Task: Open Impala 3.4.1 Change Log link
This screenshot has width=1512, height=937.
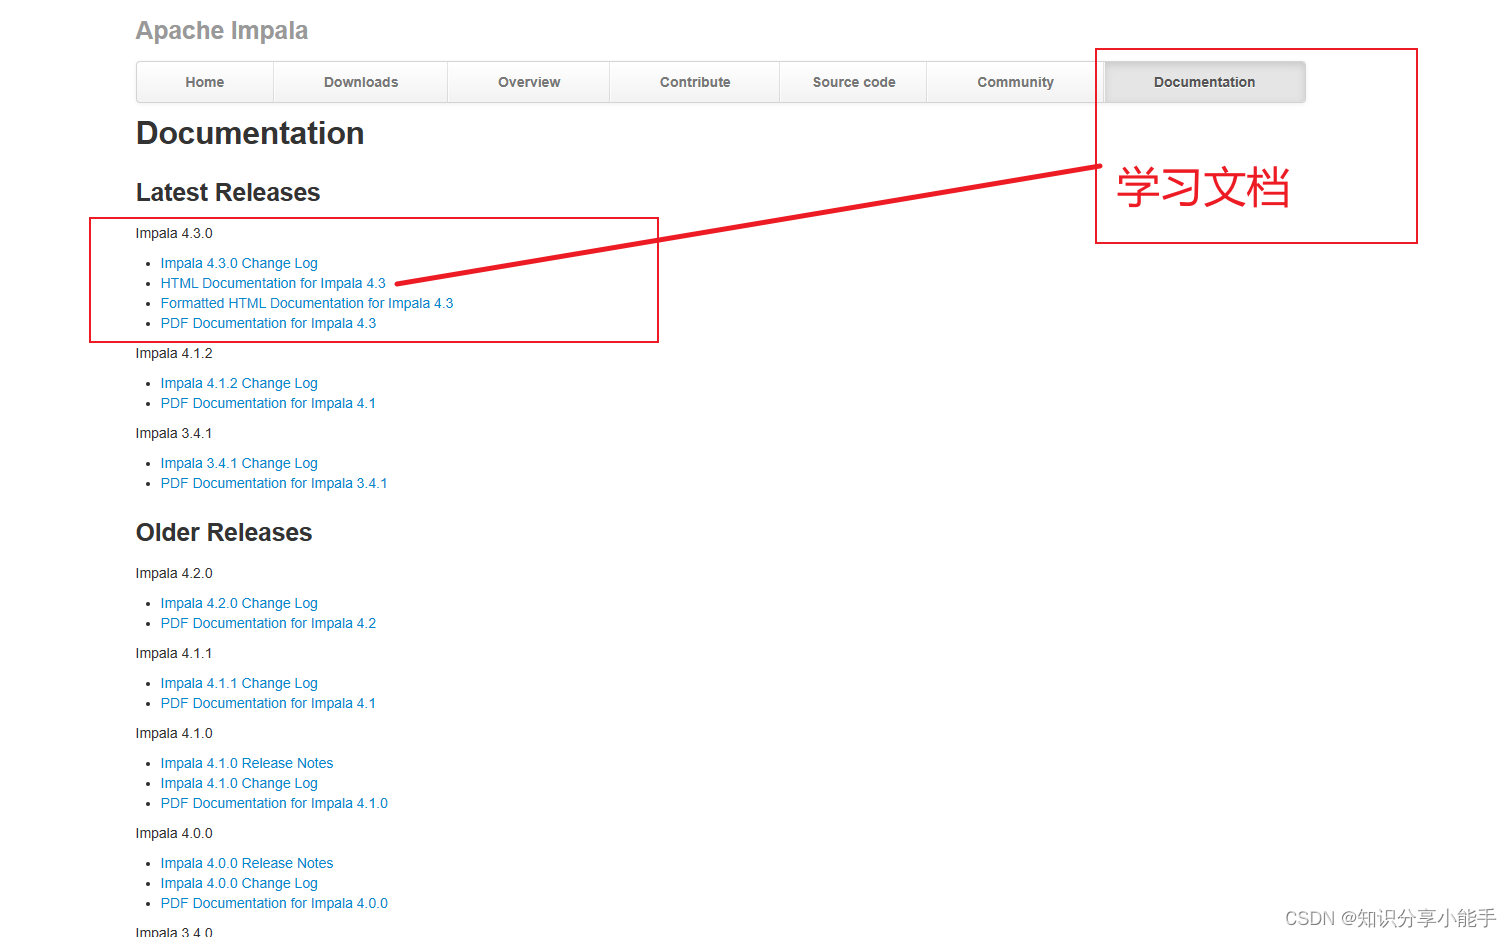Action: (x=239, y=463)
